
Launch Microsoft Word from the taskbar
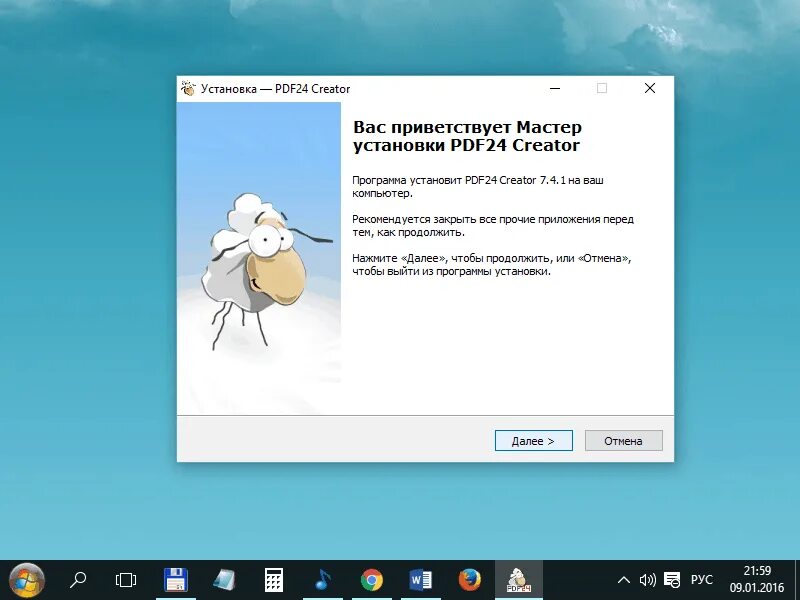pos(420,580)
